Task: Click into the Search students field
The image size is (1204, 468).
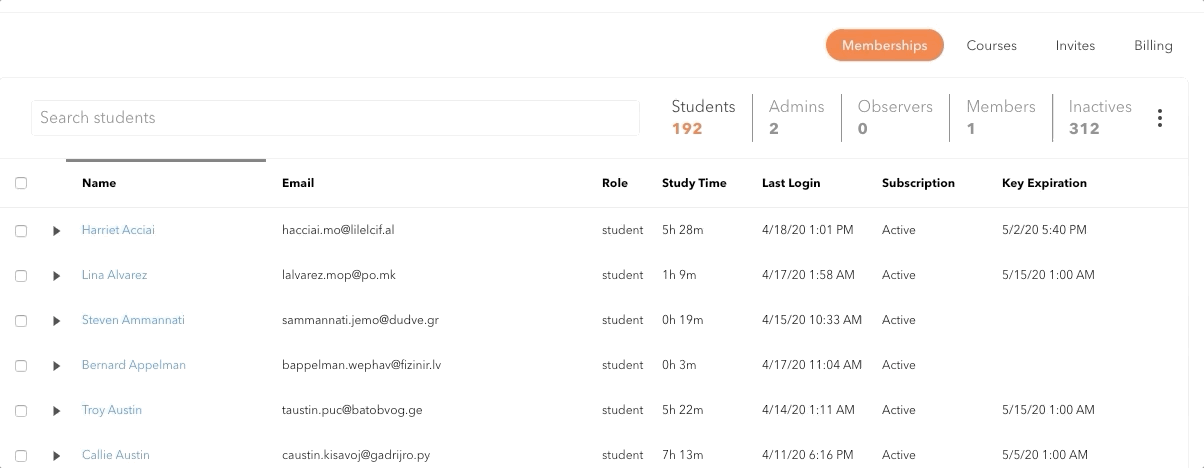Action: [335, 118]
